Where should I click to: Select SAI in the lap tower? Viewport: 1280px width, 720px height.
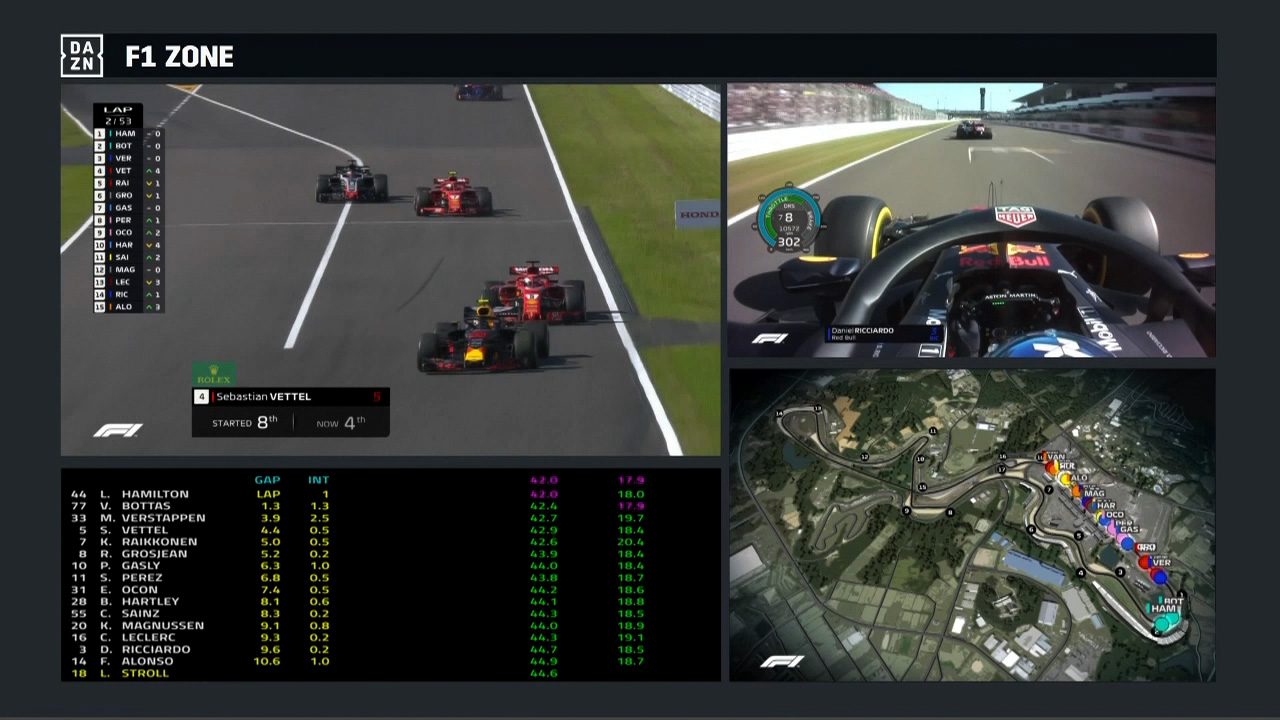(128, 257)
